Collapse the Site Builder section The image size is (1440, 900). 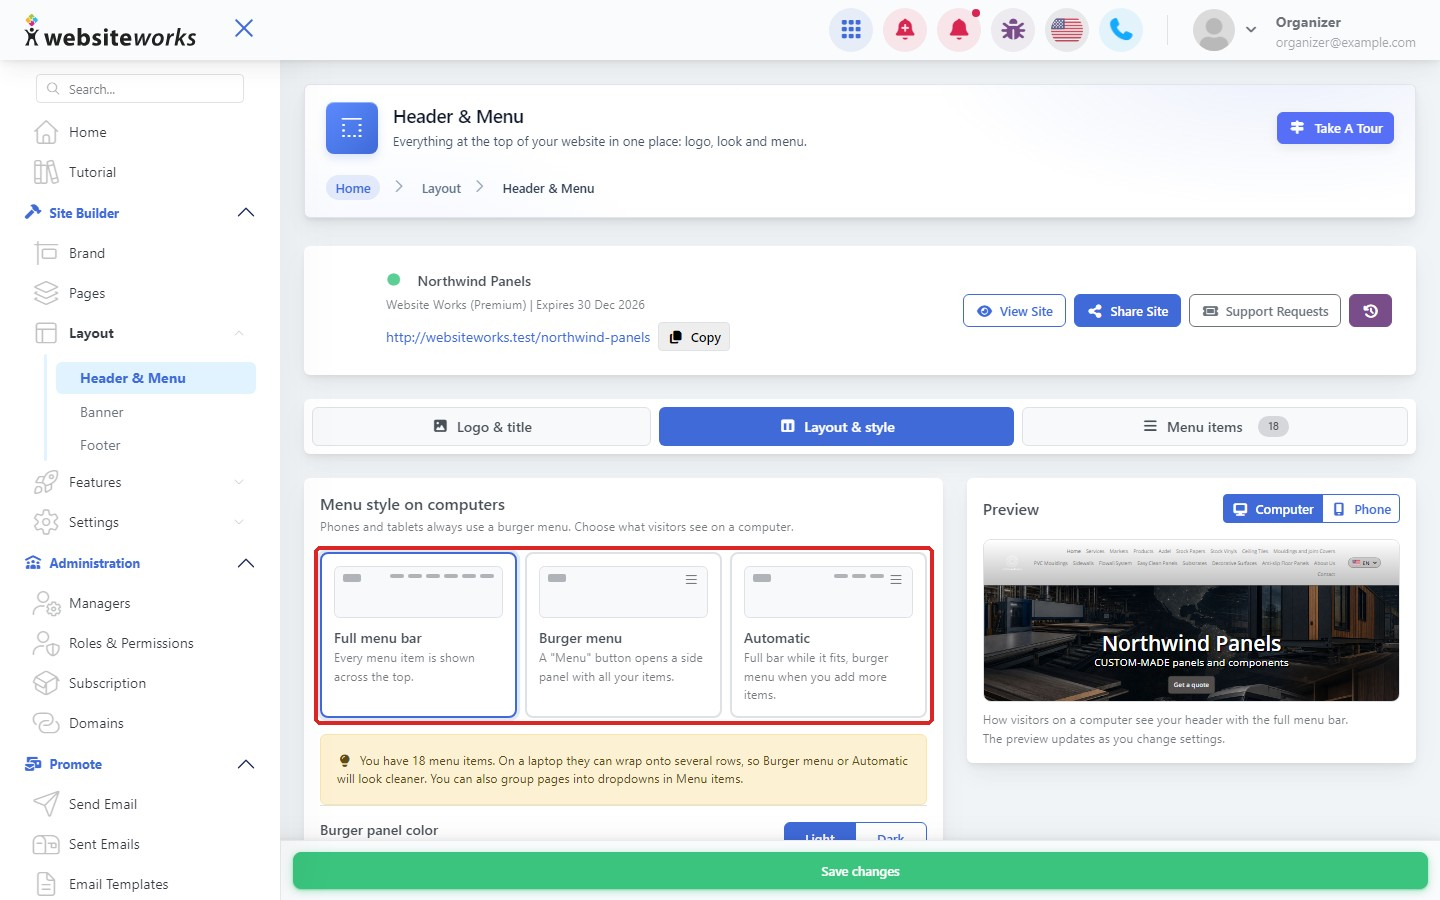point(246,213)
